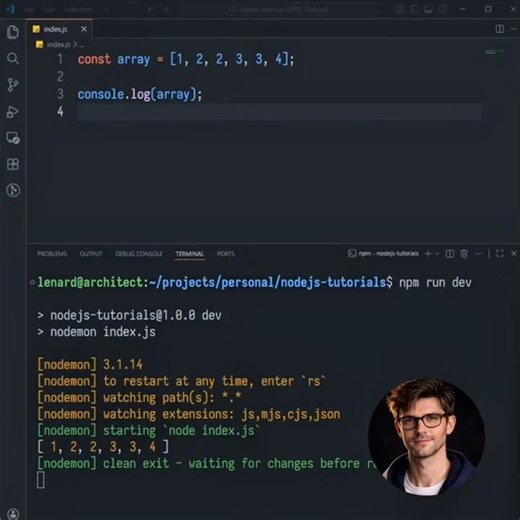Go back with the title bar arrow
Screen dimensions: 520x520
(151, 9)
